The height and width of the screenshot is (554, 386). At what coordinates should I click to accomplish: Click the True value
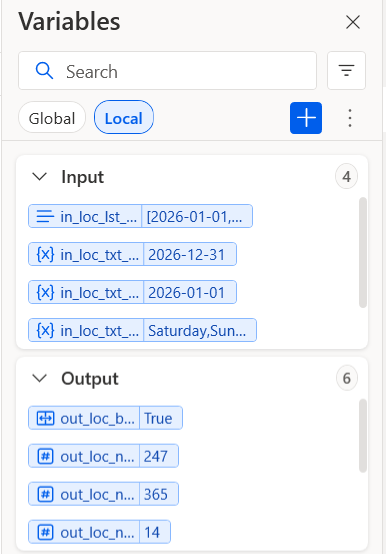click(x=158, y=418)
